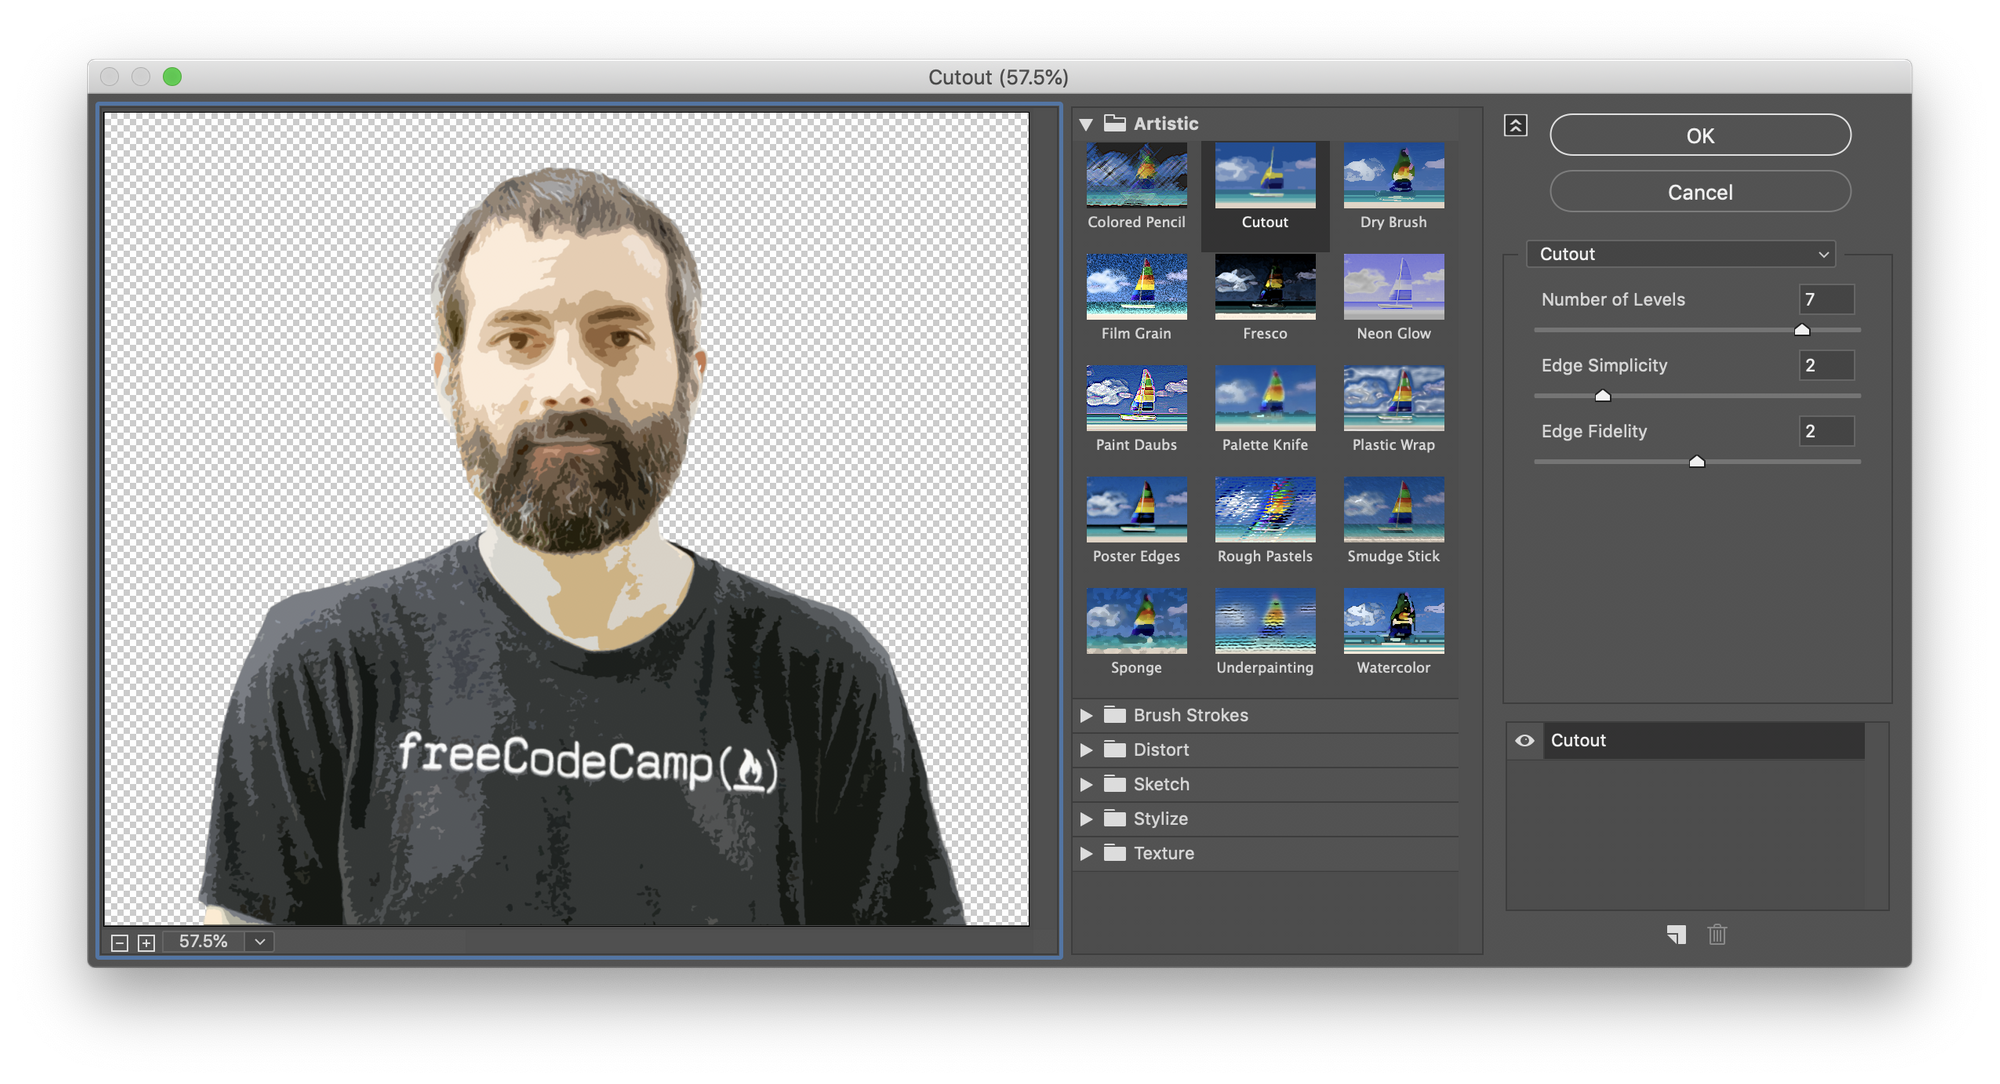Cancel the filter gallery dialog
Viewport: 2000px width, 1084px height.
coord(1700,192)
